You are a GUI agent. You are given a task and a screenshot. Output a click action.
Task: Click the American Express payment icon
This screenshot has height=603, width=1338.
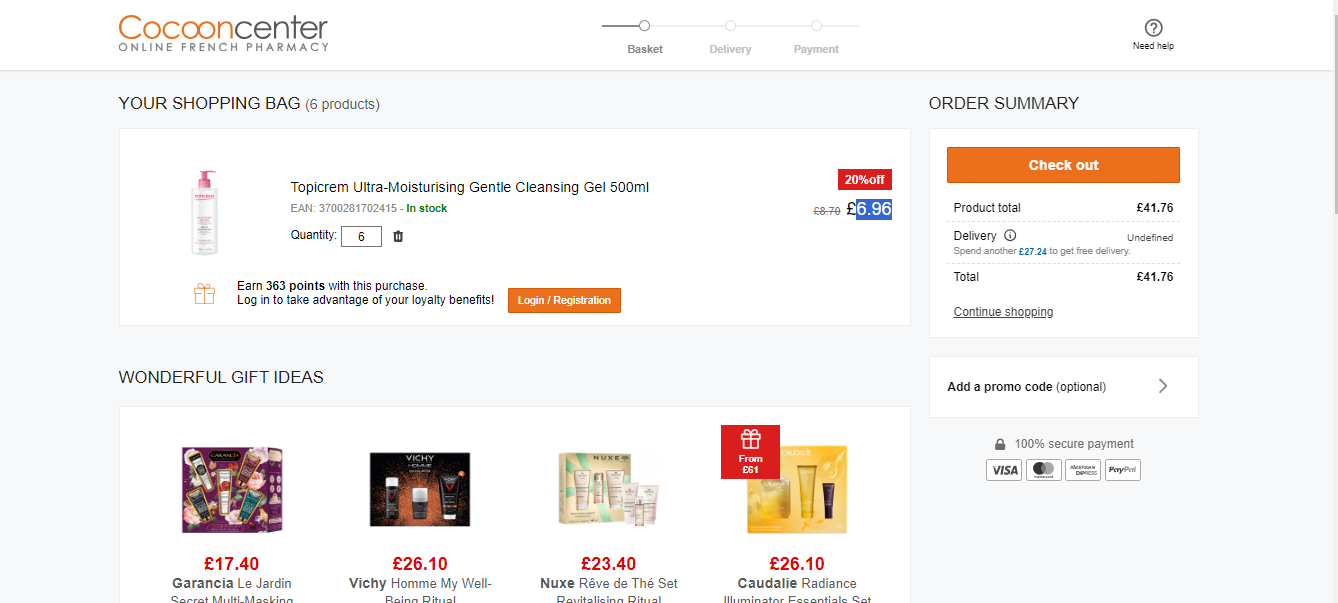1083,470
